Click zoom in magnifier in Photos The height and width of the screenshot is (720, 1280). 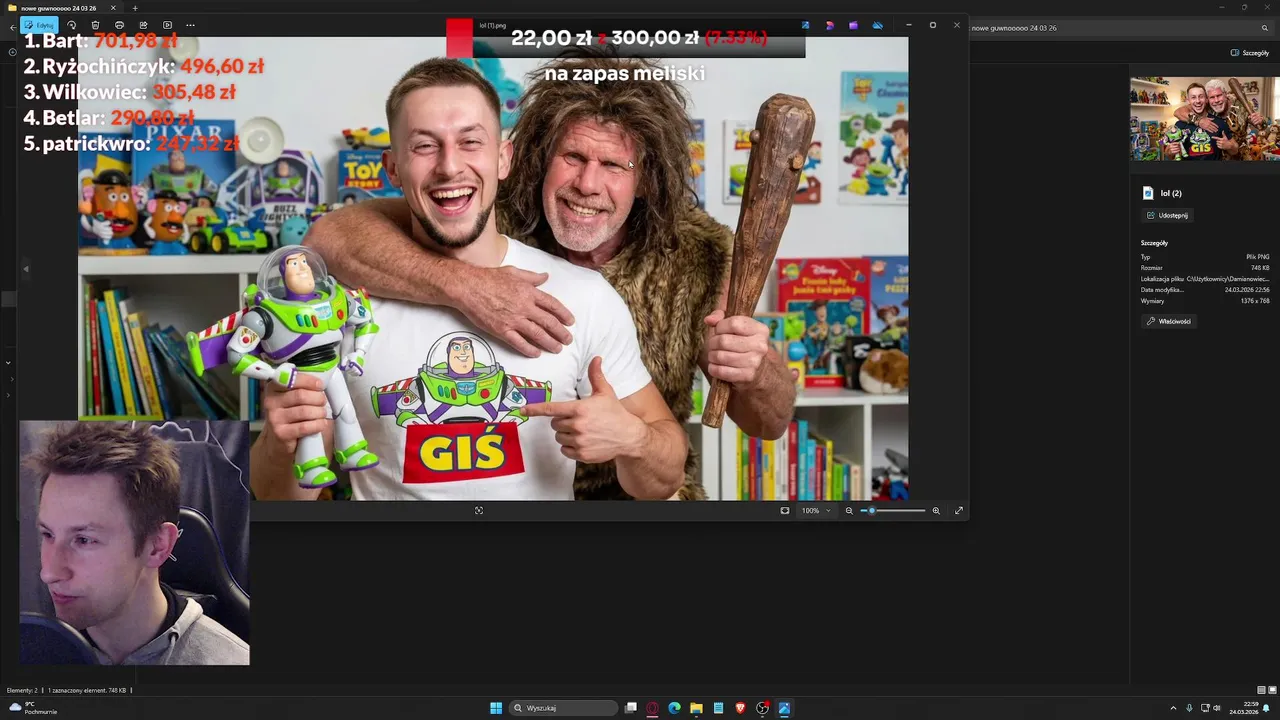(x=936, y=510)
